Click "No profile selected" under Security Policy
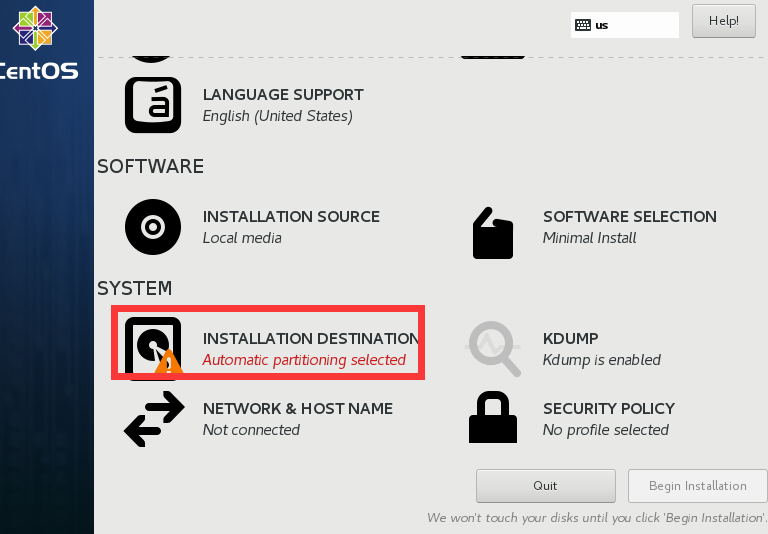Screen dimensions: 768x534 tap(605, 430)
